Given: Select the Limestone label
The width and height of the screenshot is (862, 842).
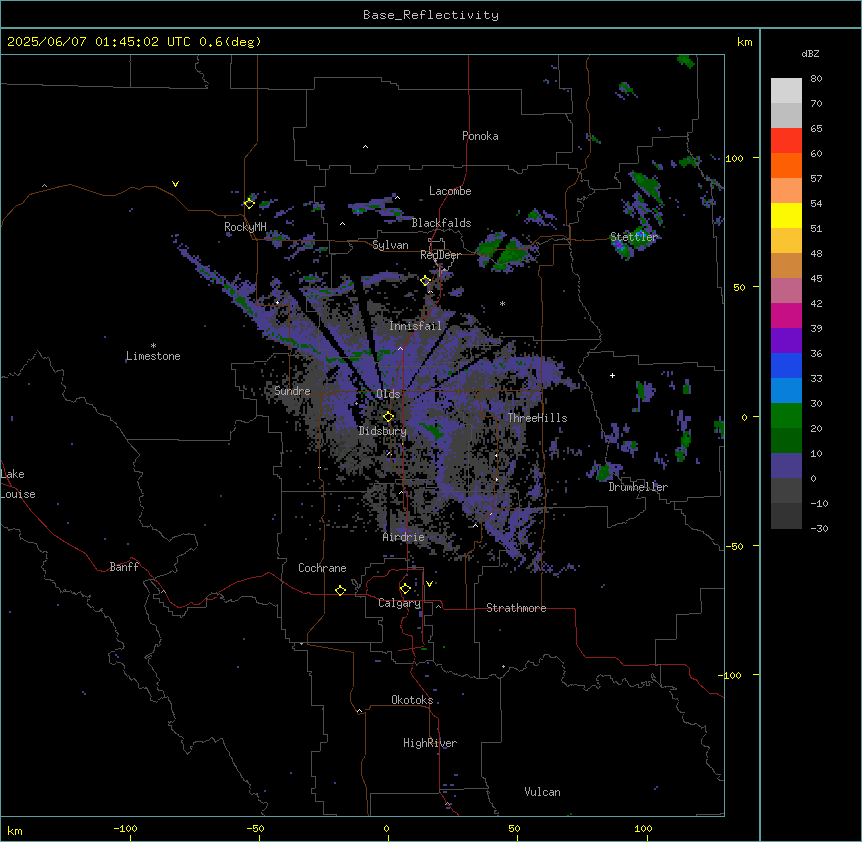Looking at the screenshot, I should (153, 356).
